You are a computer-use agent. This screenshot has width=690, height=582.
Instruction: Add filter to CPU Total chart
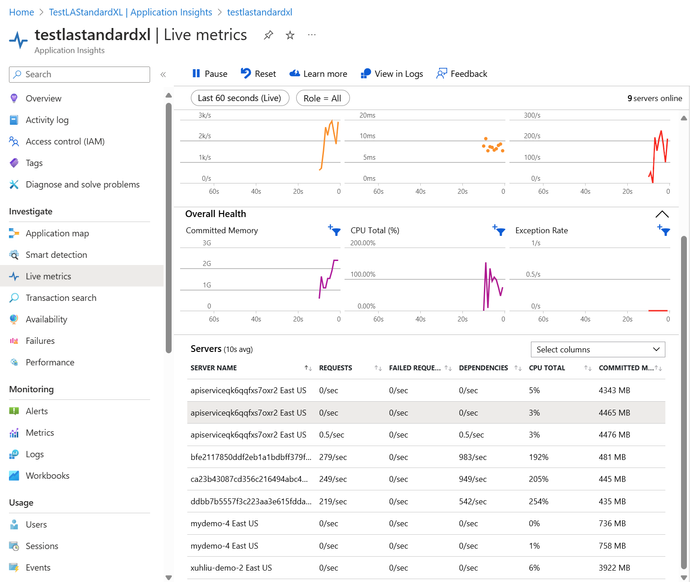point(499,230)
